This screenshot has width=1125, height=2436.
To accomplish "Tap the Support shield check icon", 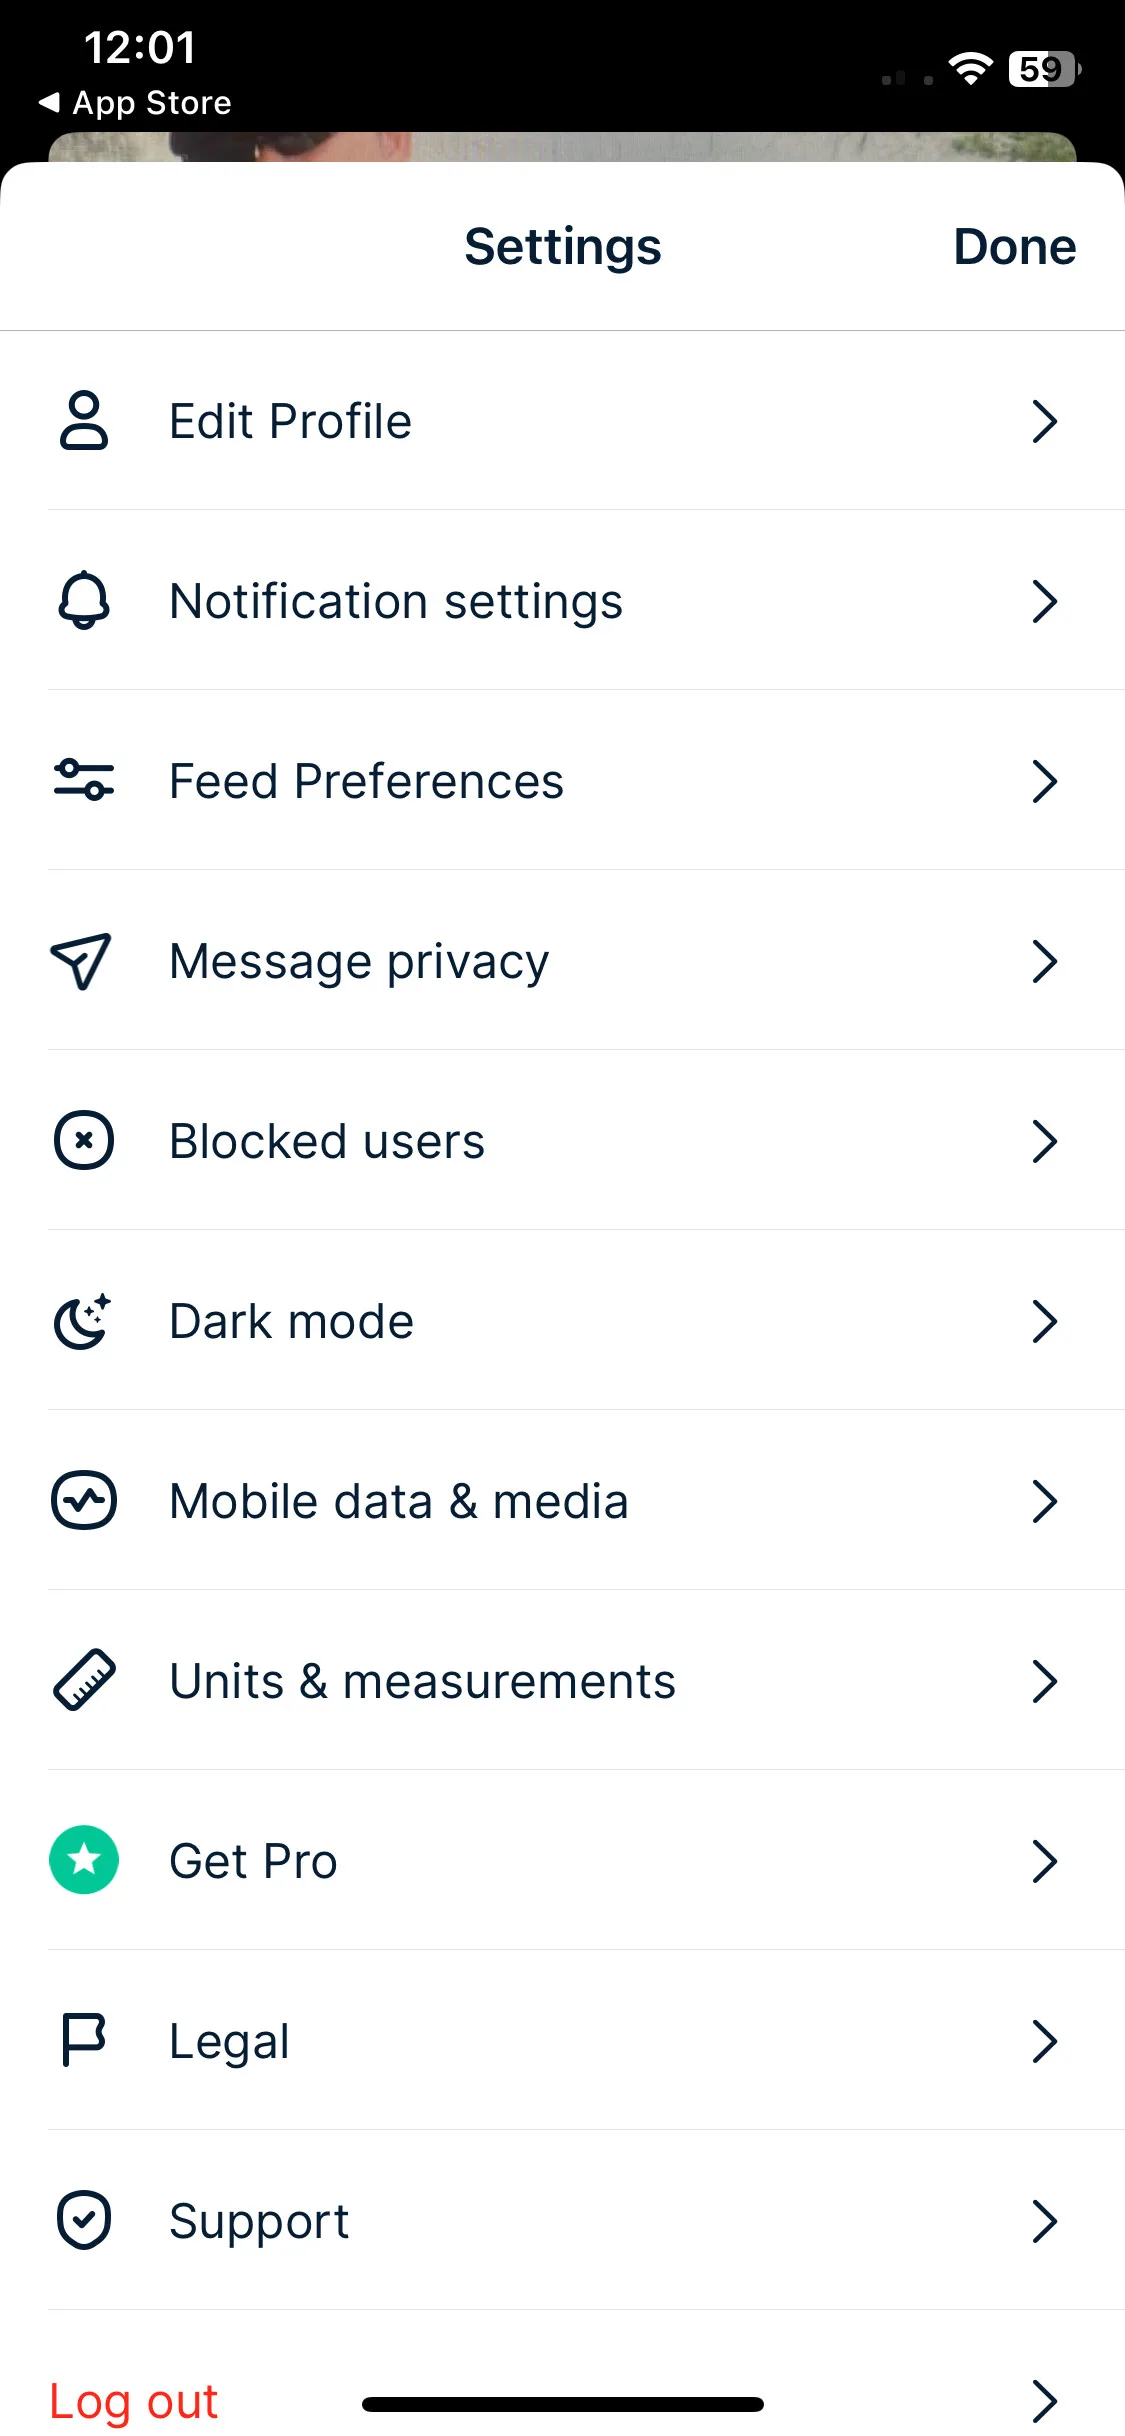I will pos(84,2220).
